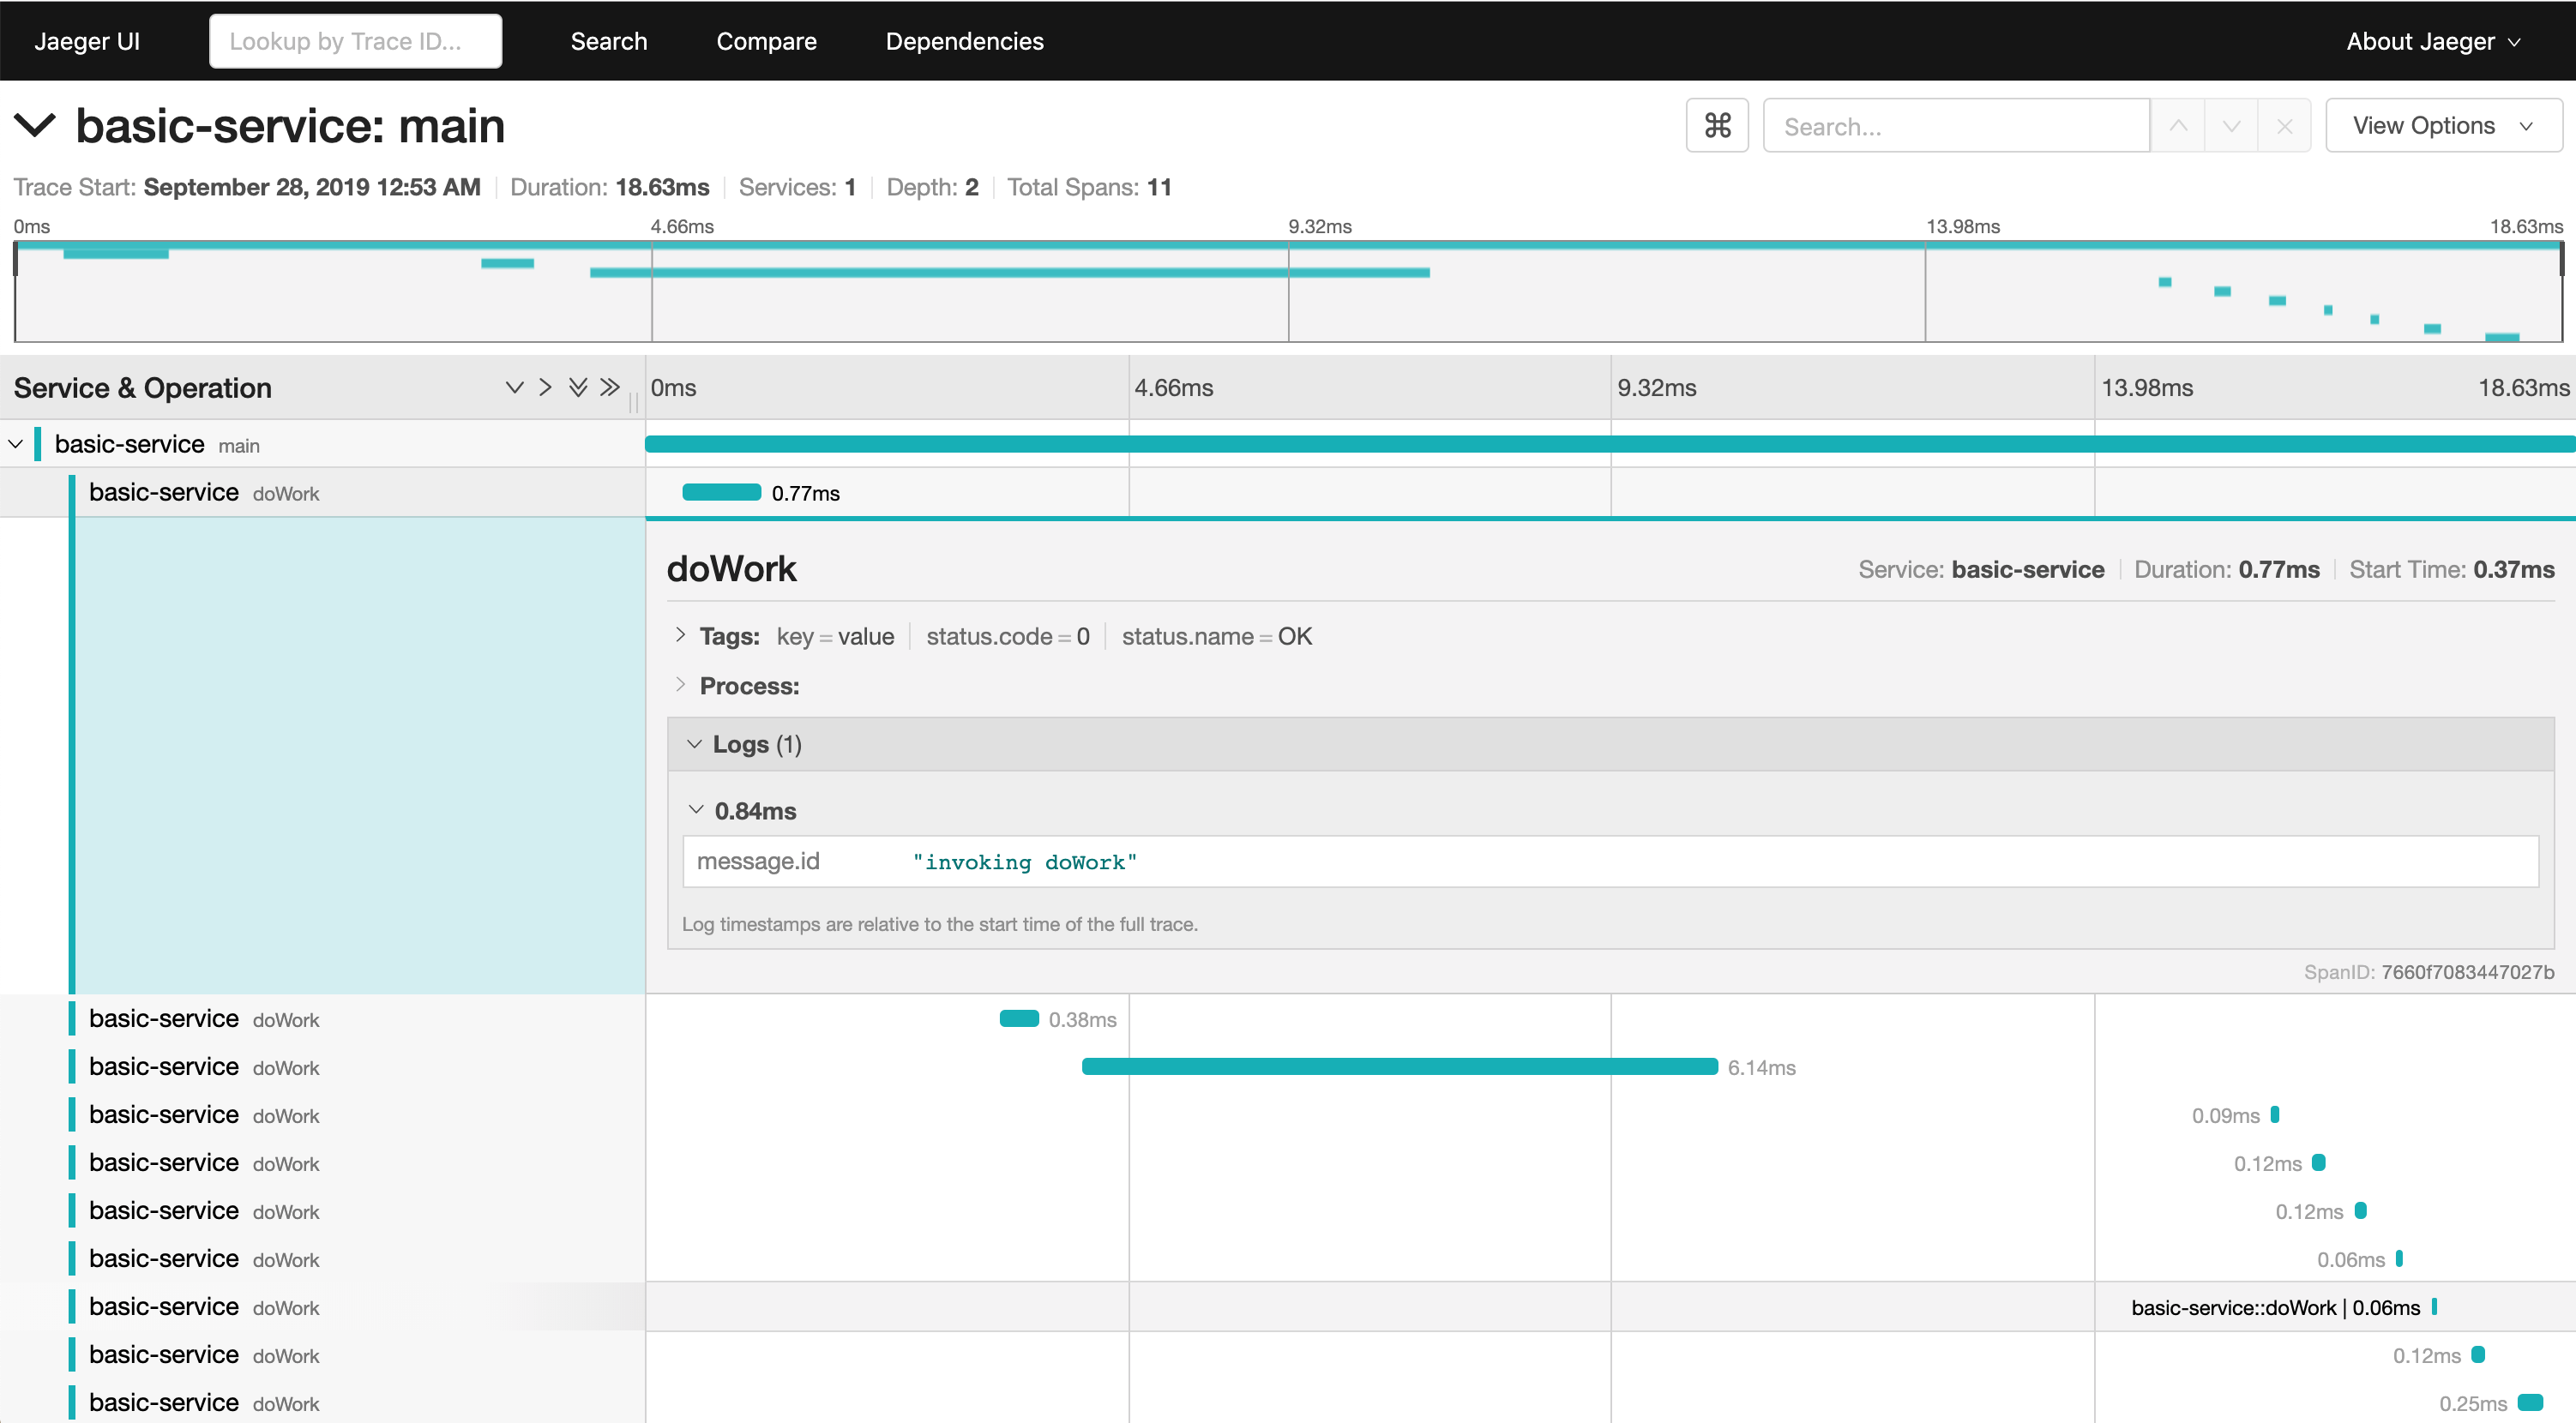Focus the trace Search field
Screen dimensions: 2576x1423
click(x=1955, y=126)
